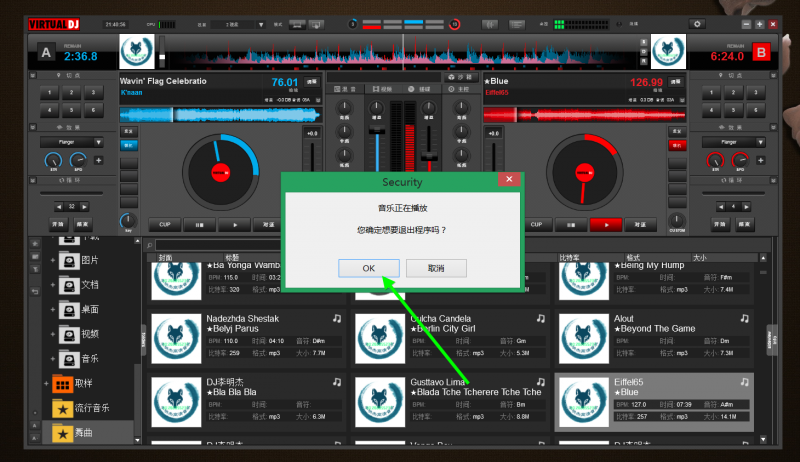Click the red record timer icon
The image size is (800, 462).
point(454,24)
